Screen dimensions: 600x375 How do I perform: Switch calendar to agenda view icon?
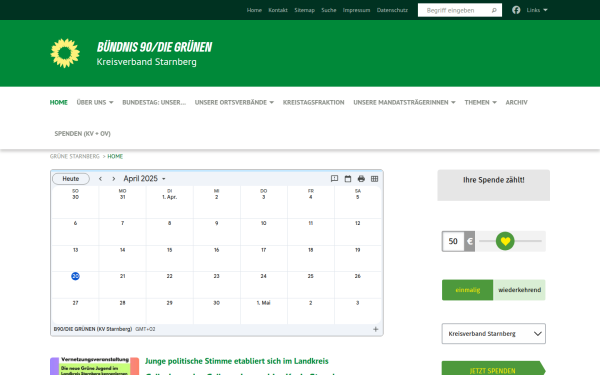[334, 179]
